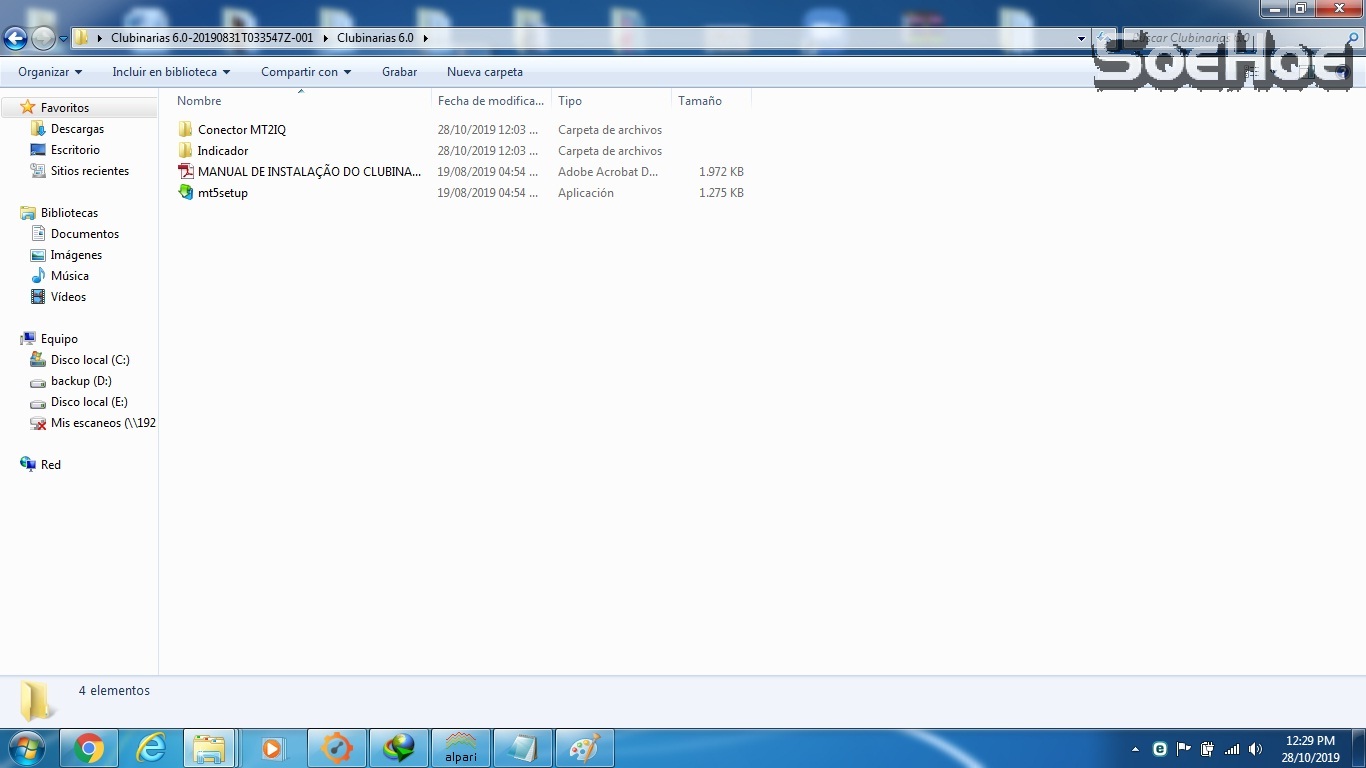The image size is (1366, 768).
Task: Open the mt5setup application file
Action: [222, 193]
